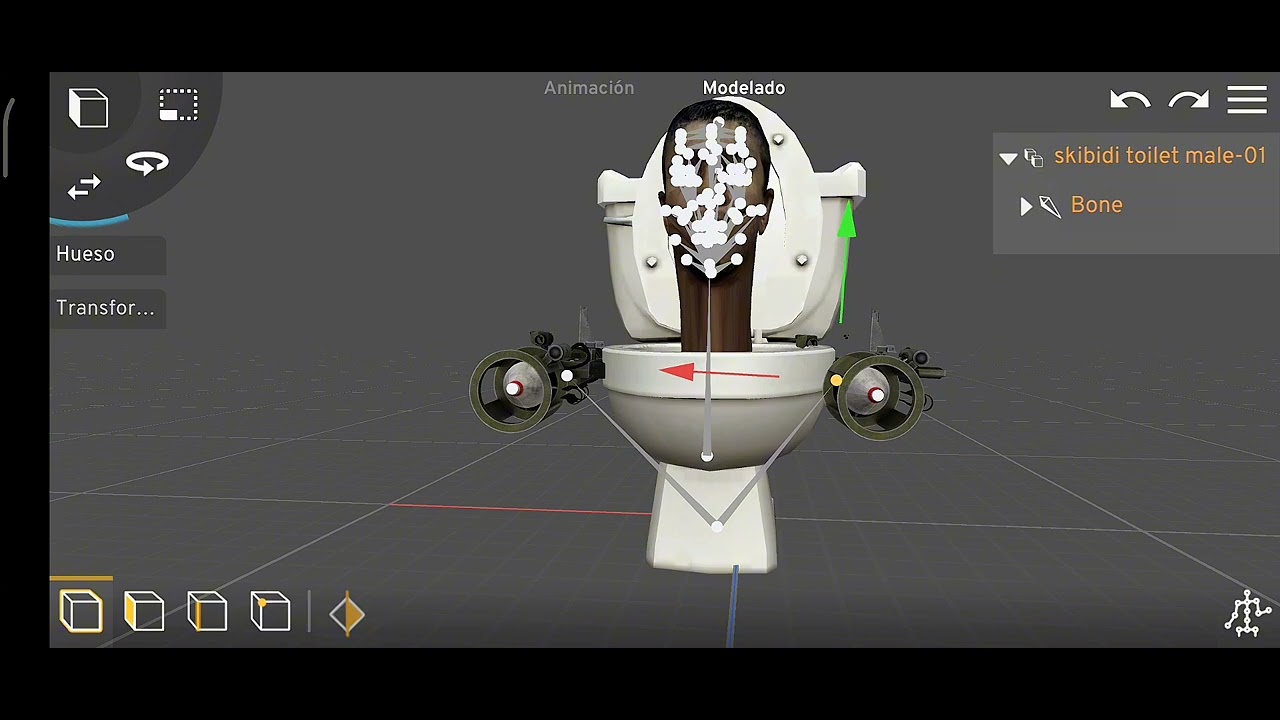Open the Hueso menu button
1280x720 pixels.
coord(108,254)
